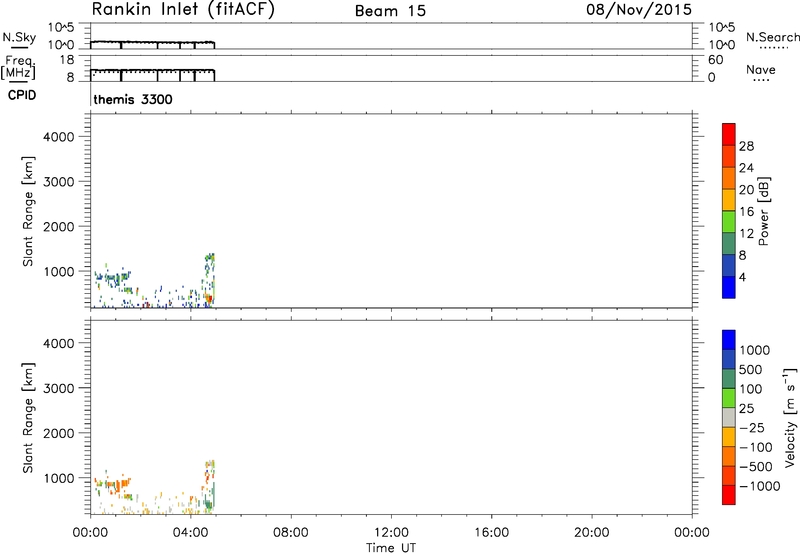Click the 3000 tick in velocity panel

tap(59, 388)
